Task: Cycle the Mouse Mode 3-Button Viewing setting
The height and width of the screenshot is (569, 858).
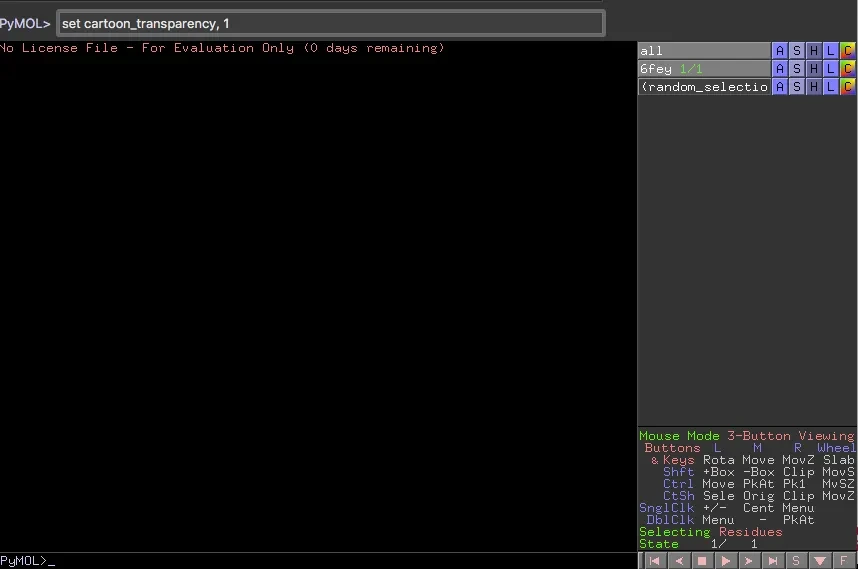Action: coord(746,436)
